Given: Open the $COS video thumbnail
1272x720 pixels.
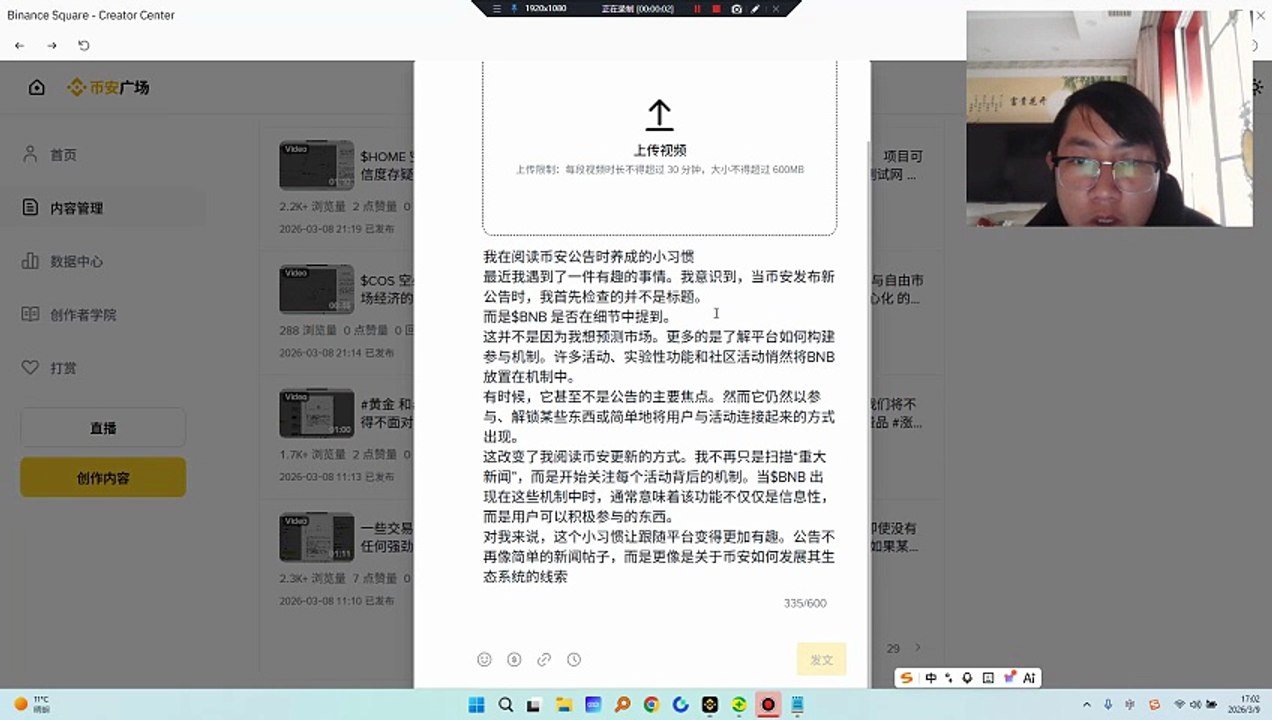Looking at the screenshot, I should (x=316, y=289).
